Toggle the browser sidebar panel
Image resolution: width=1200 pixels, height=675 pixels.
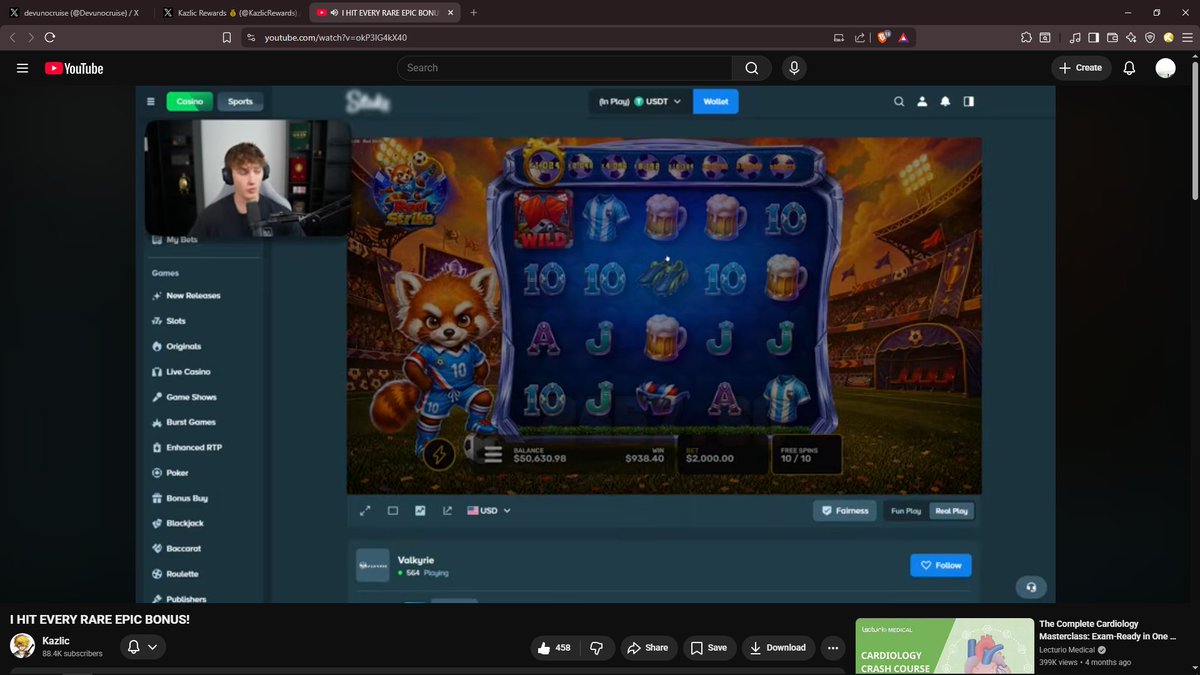1093,37
